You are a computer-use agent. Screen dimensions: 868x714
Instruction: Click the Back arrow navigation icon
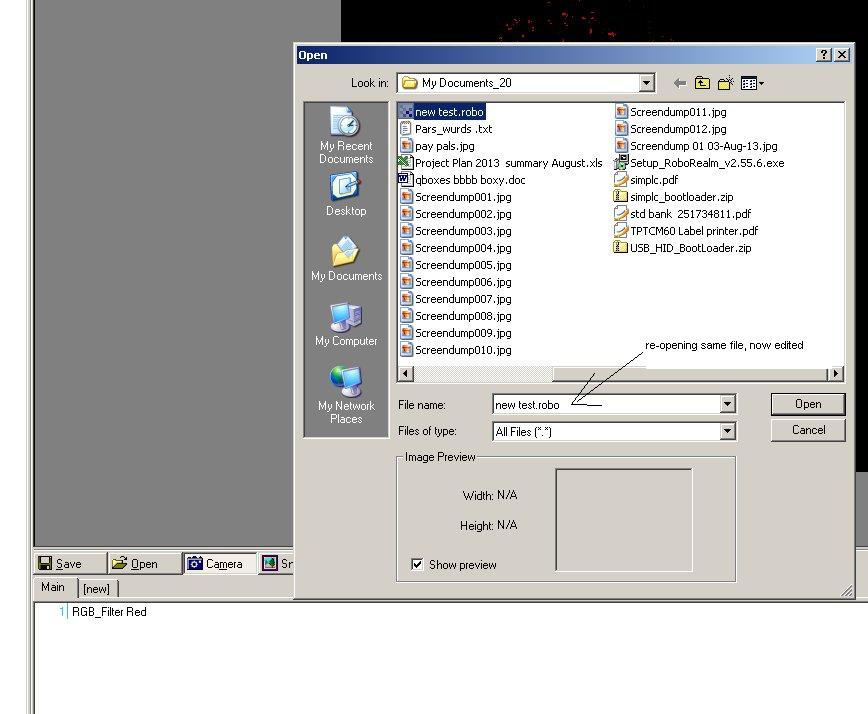click(680, 84)
